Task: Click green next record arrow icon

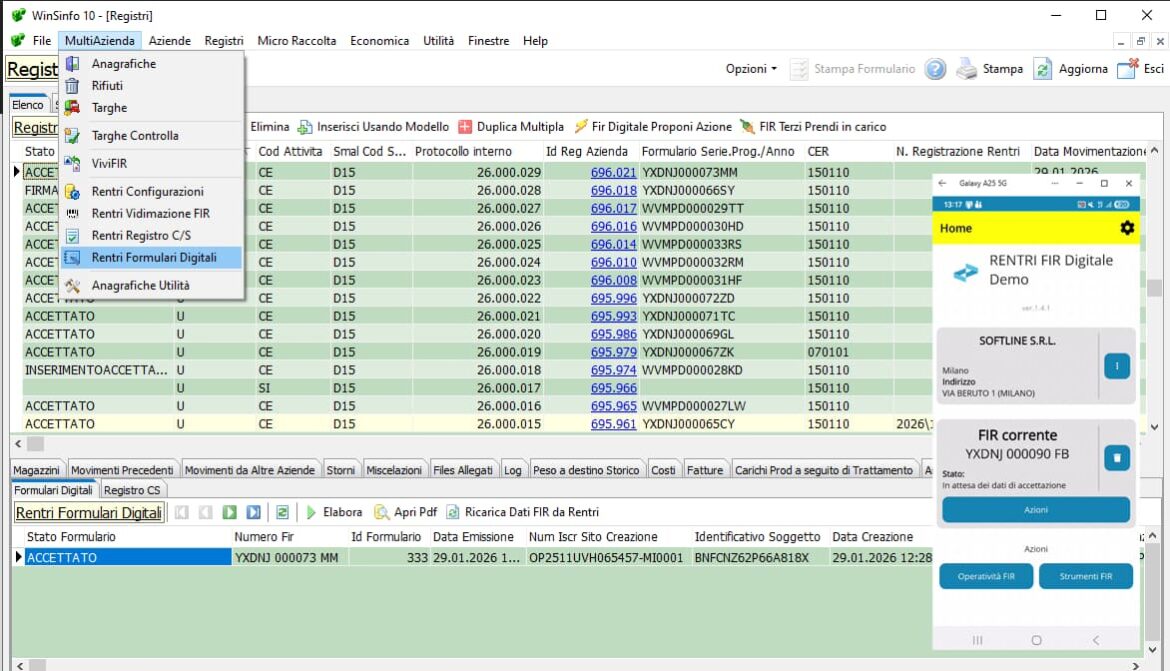Action: tap(230, 512)
